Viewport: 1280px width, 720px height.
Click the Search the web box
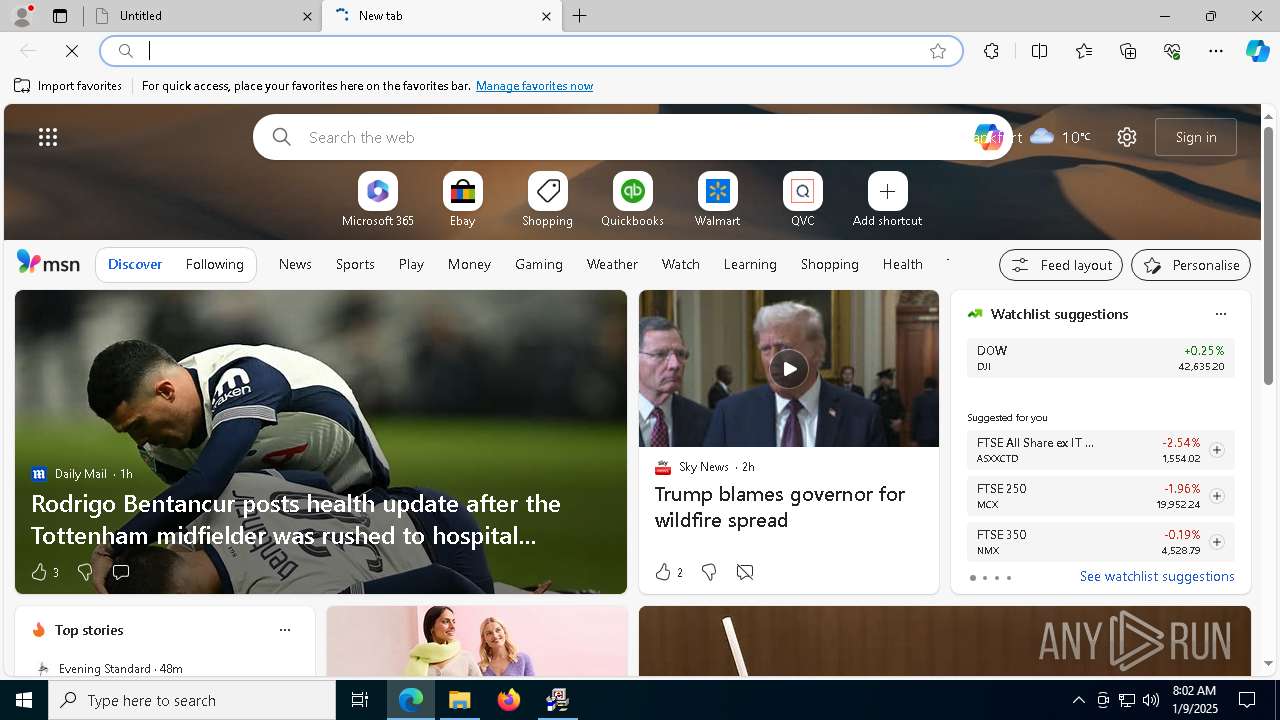pyautogui.click(x=630, y=137)
